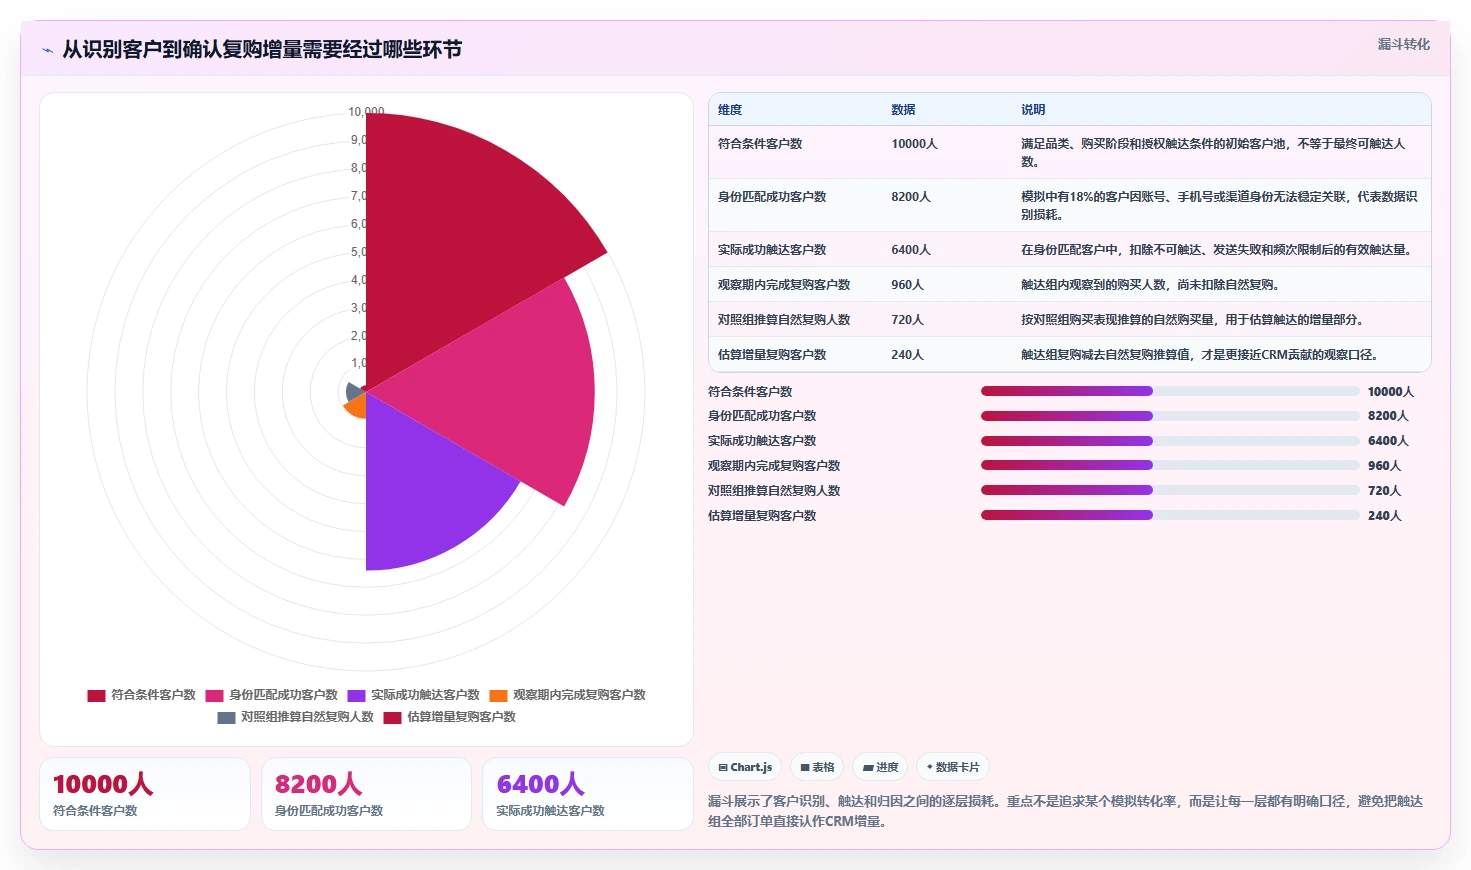
Task: Click the 身份匹配成功客户数 progress bar
Action: tap(1170, 416)
